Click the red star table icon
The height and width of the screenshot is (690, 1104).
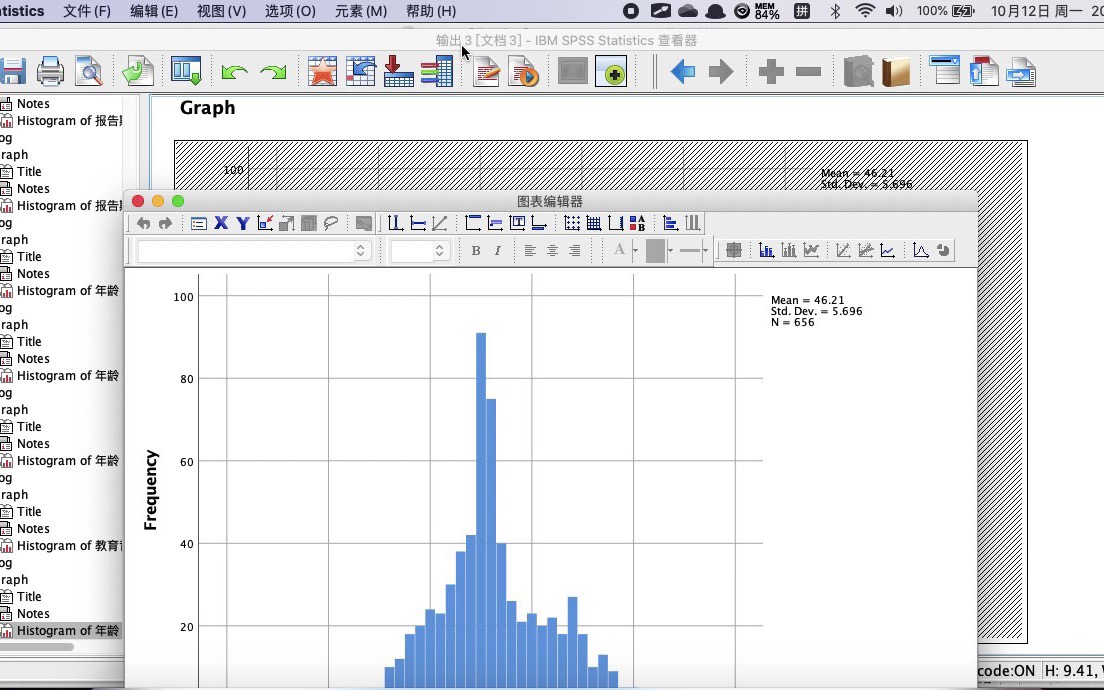[x=322, y=72]
